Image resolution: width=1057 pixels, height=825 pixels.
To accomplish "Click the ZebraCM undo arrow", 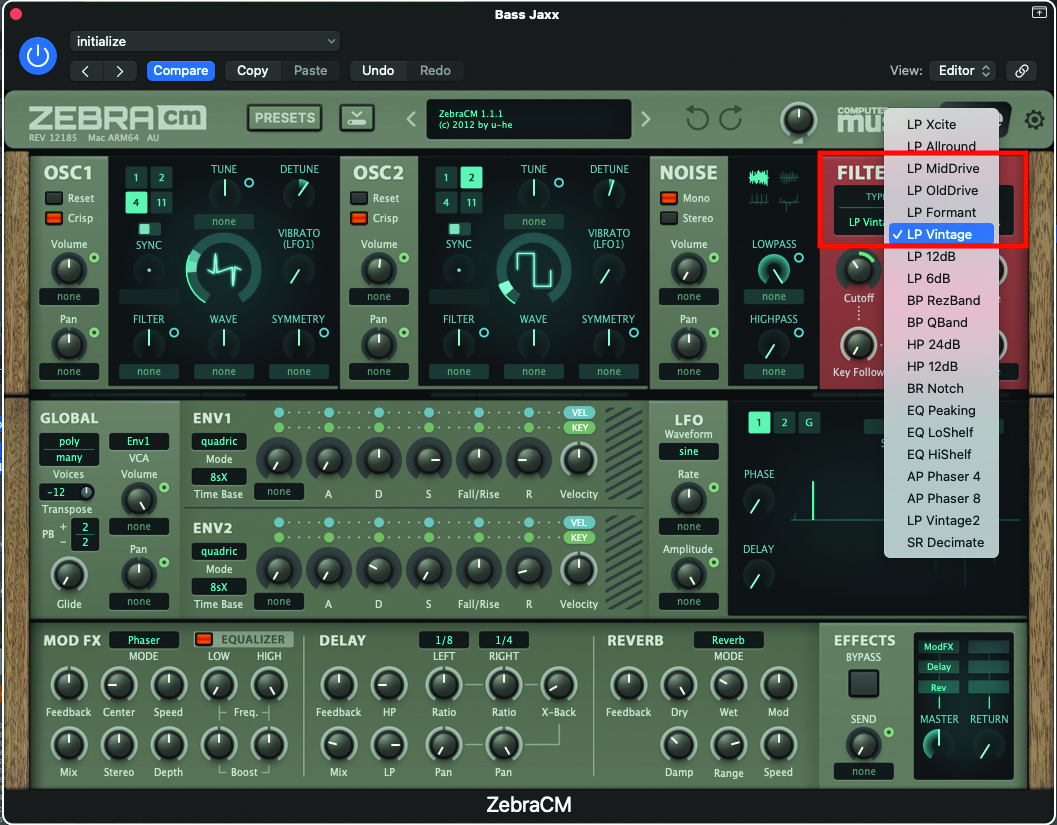I will point(698,119).
